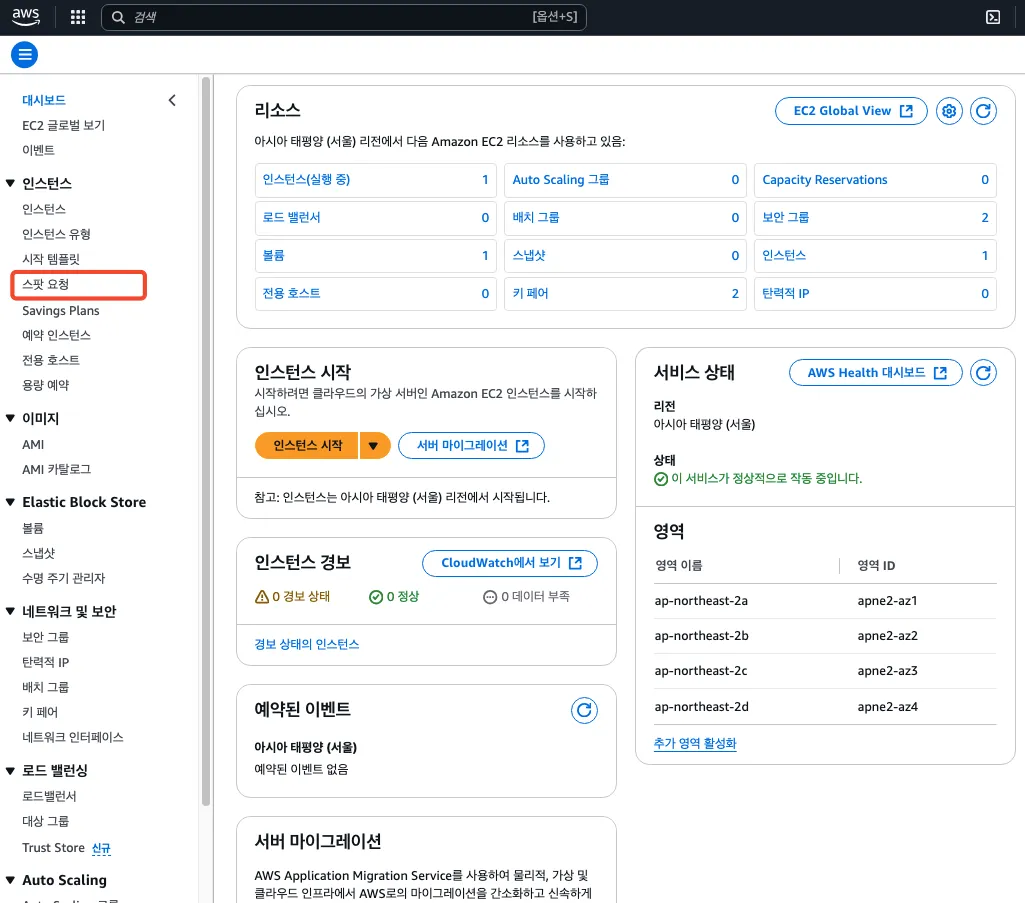Collapse the Auto Scaling sidebar section

click(x=10, y=880)
